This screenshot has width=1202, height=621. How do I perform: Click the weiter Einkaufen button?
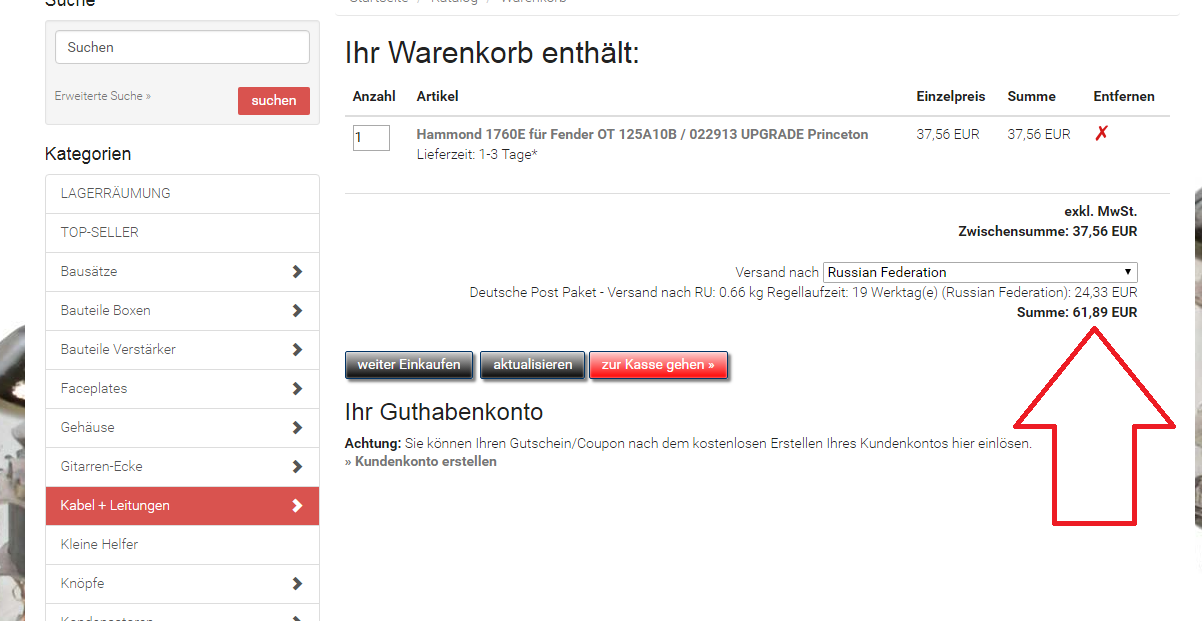tap(409, 365)
